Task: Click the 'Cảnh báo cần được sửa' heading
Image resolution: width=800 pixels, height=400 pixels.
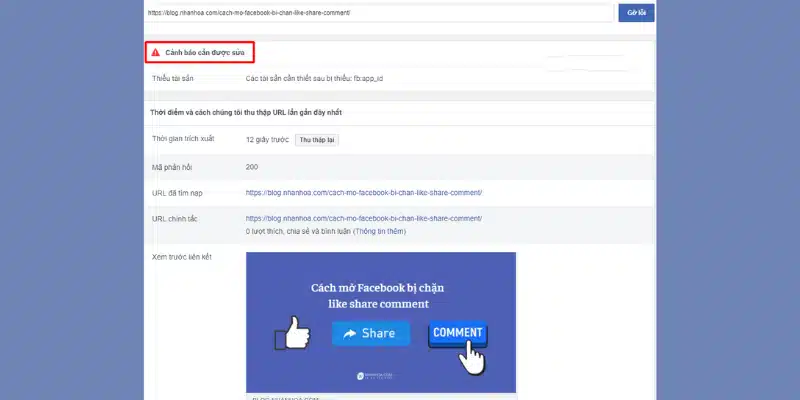Action: tap(205, 53)
